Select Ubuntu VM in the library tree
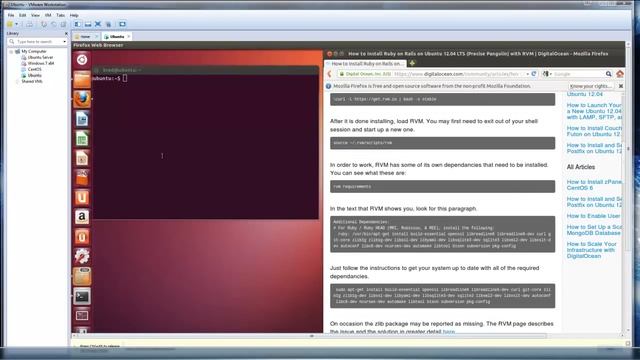The width and height of the screenshot is (640, 360). tap(34, 76)
